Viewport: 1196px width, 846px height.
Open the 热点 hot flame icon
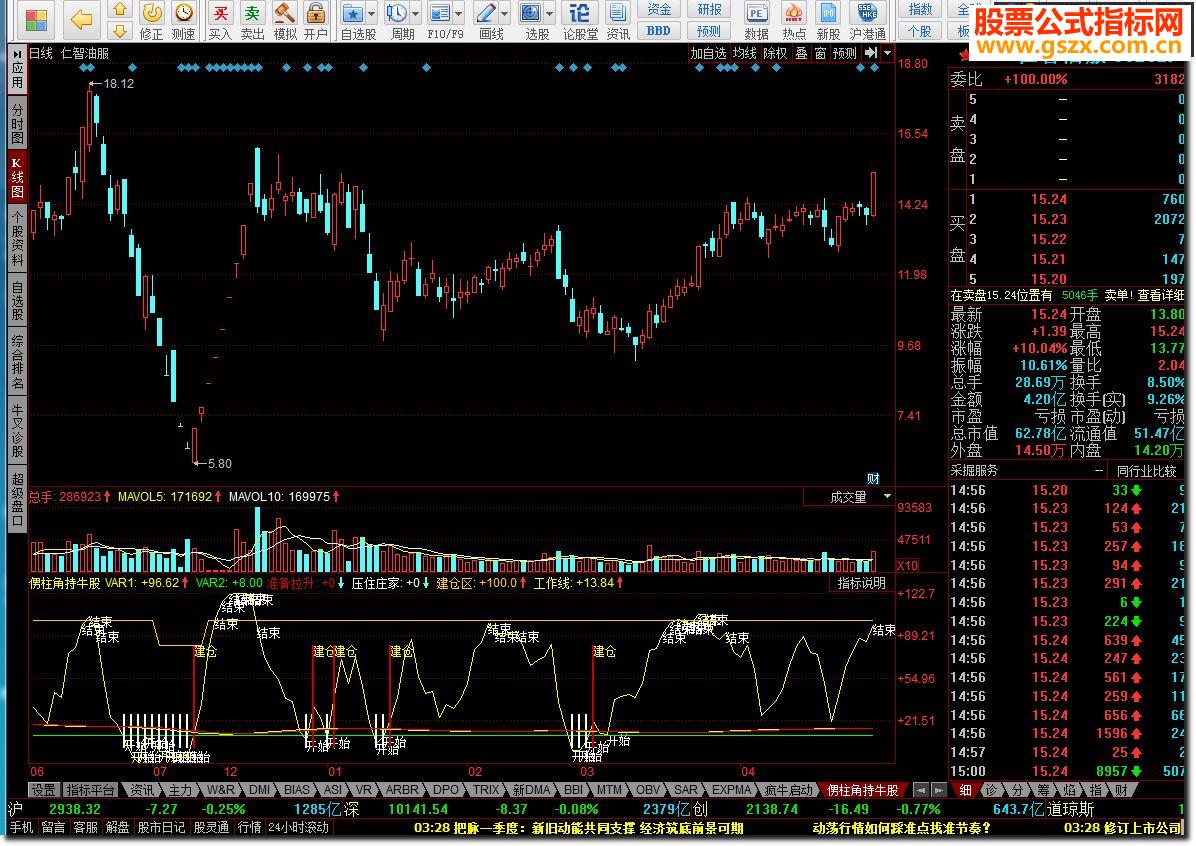tap(794, 21)
